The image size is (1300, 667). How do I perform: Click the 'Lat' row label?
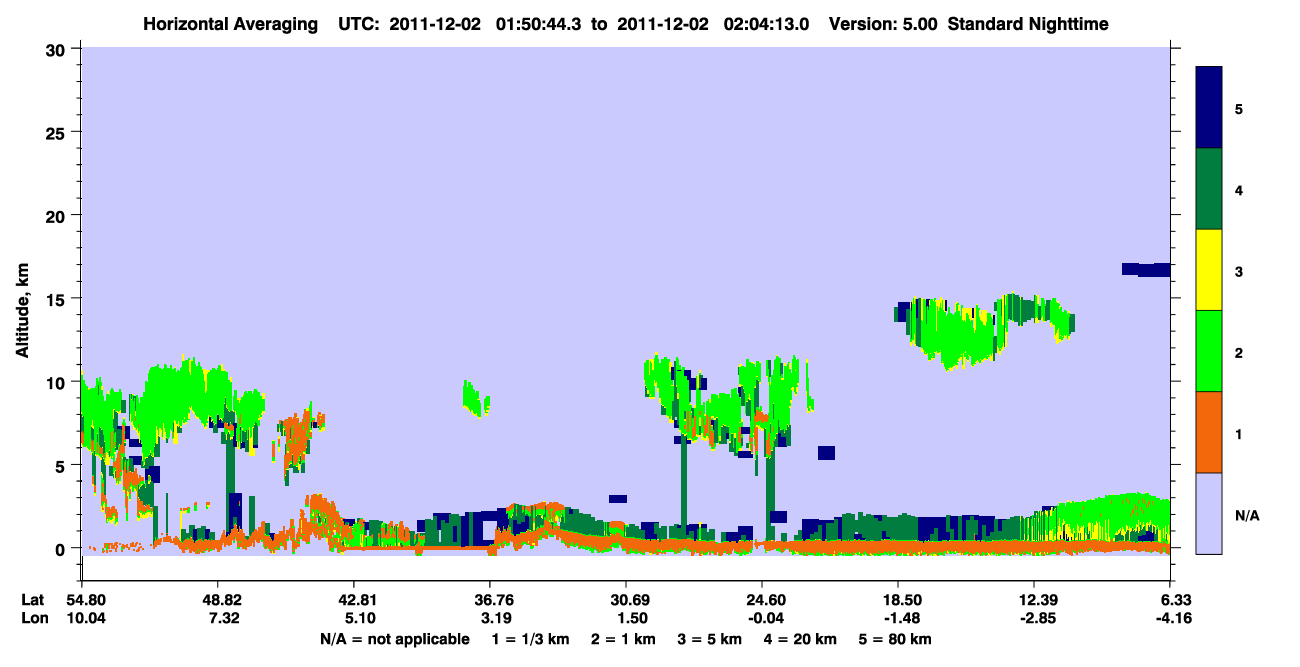pyautogui.click(x=33, y=599)
